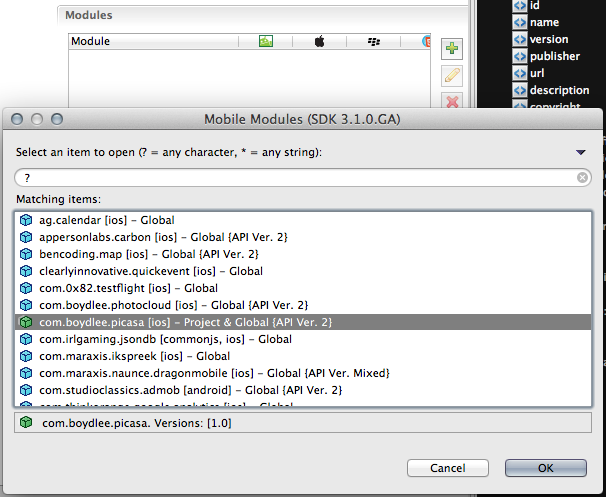Select the publisher element in outline
The image size is (606, 497).
pyautogui.click(x=555, y=56)
